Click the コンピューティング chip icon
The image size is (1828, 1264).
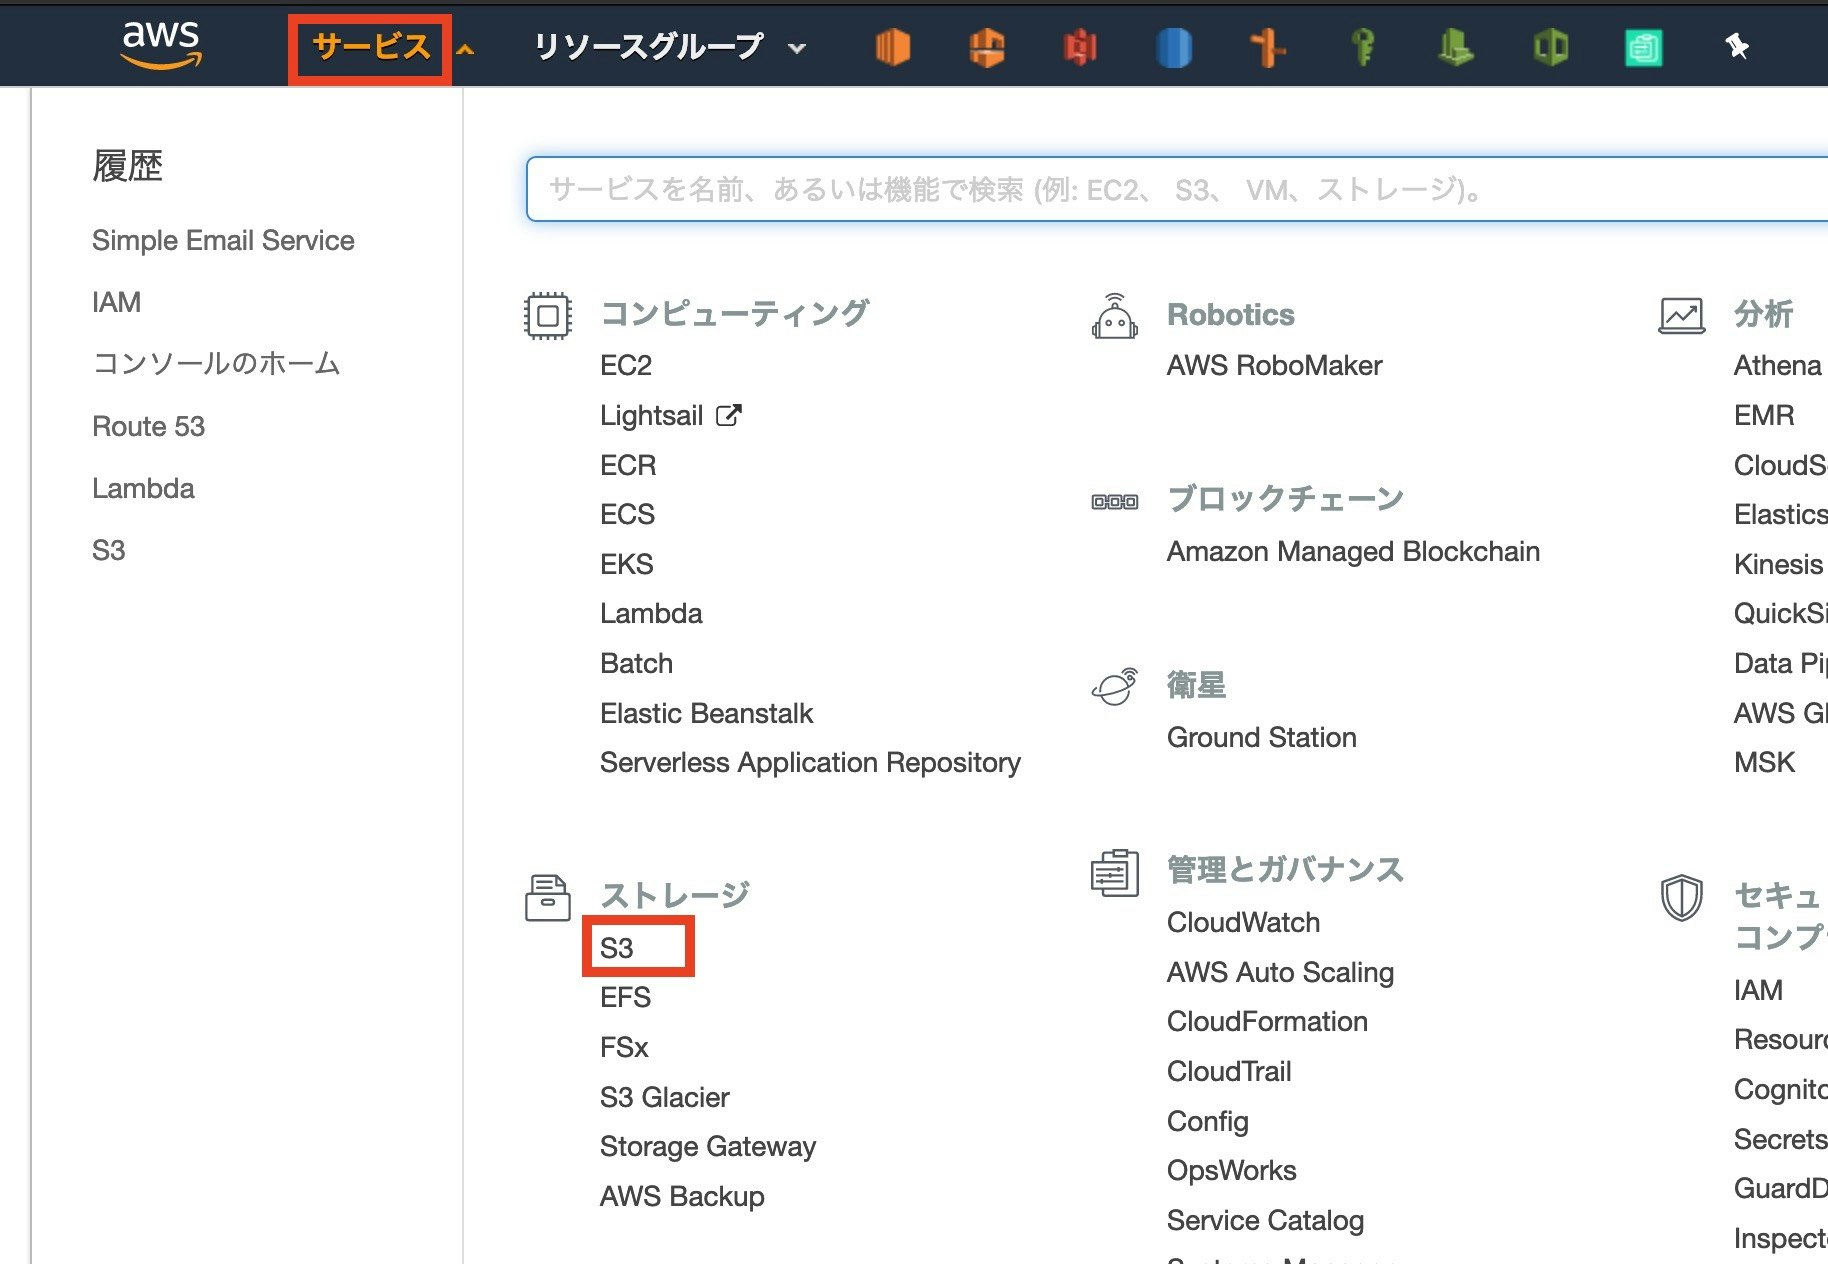pyautogui.click(x=548, y=316)
